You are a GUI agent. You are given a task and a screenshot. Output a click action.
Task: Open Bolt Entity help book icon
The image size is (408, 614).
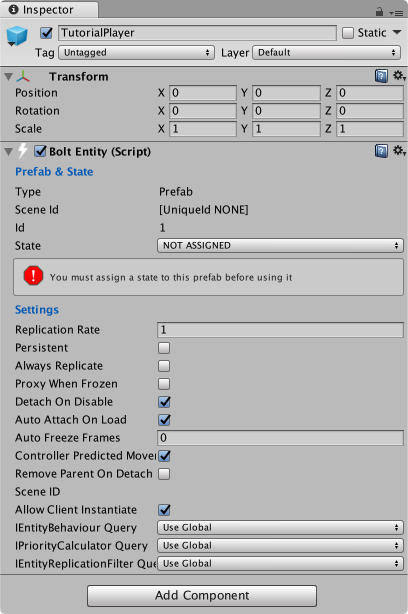(381, 151)
